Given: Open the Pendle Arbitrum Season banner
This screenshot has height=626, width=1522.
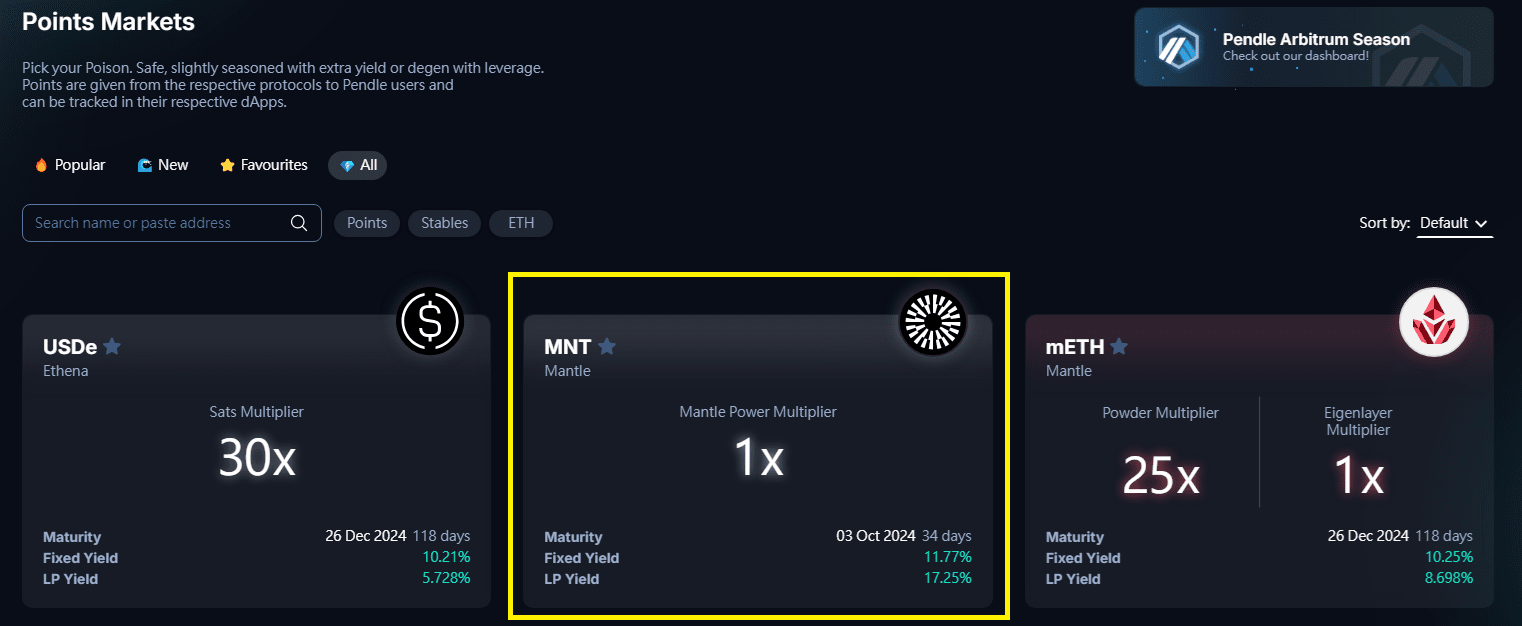Looking at the screenshot, I should pos(1314,47).
